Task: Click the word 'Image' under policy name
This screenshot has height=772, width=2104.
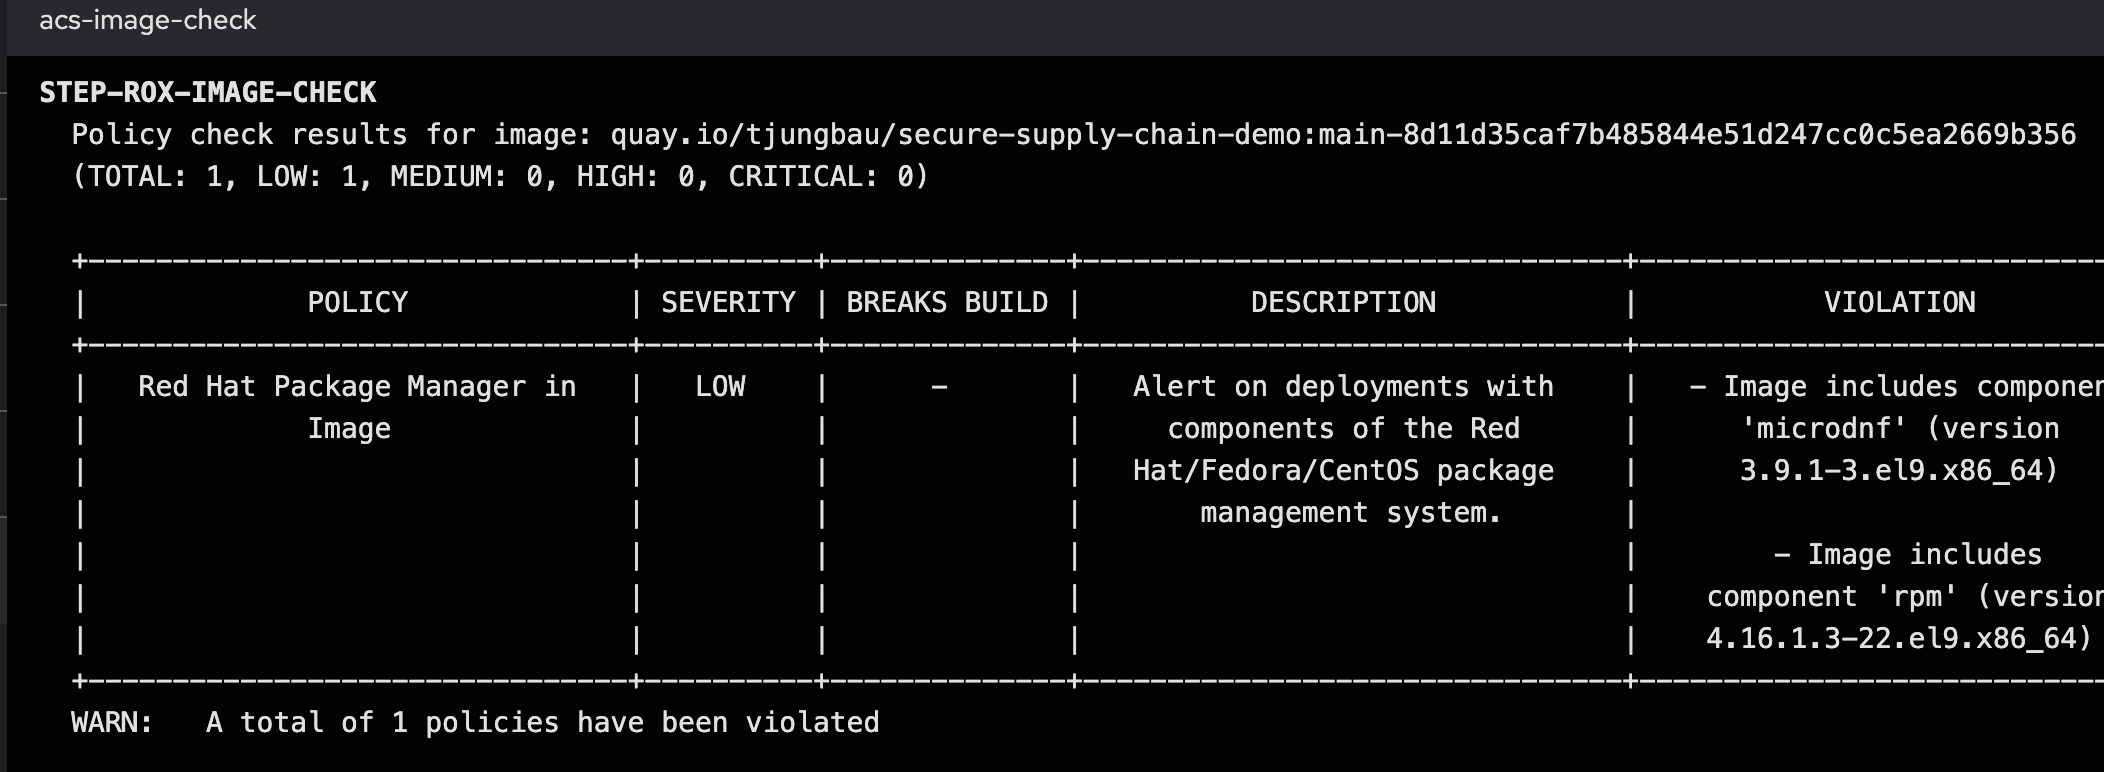Action: tap(349, 429)
